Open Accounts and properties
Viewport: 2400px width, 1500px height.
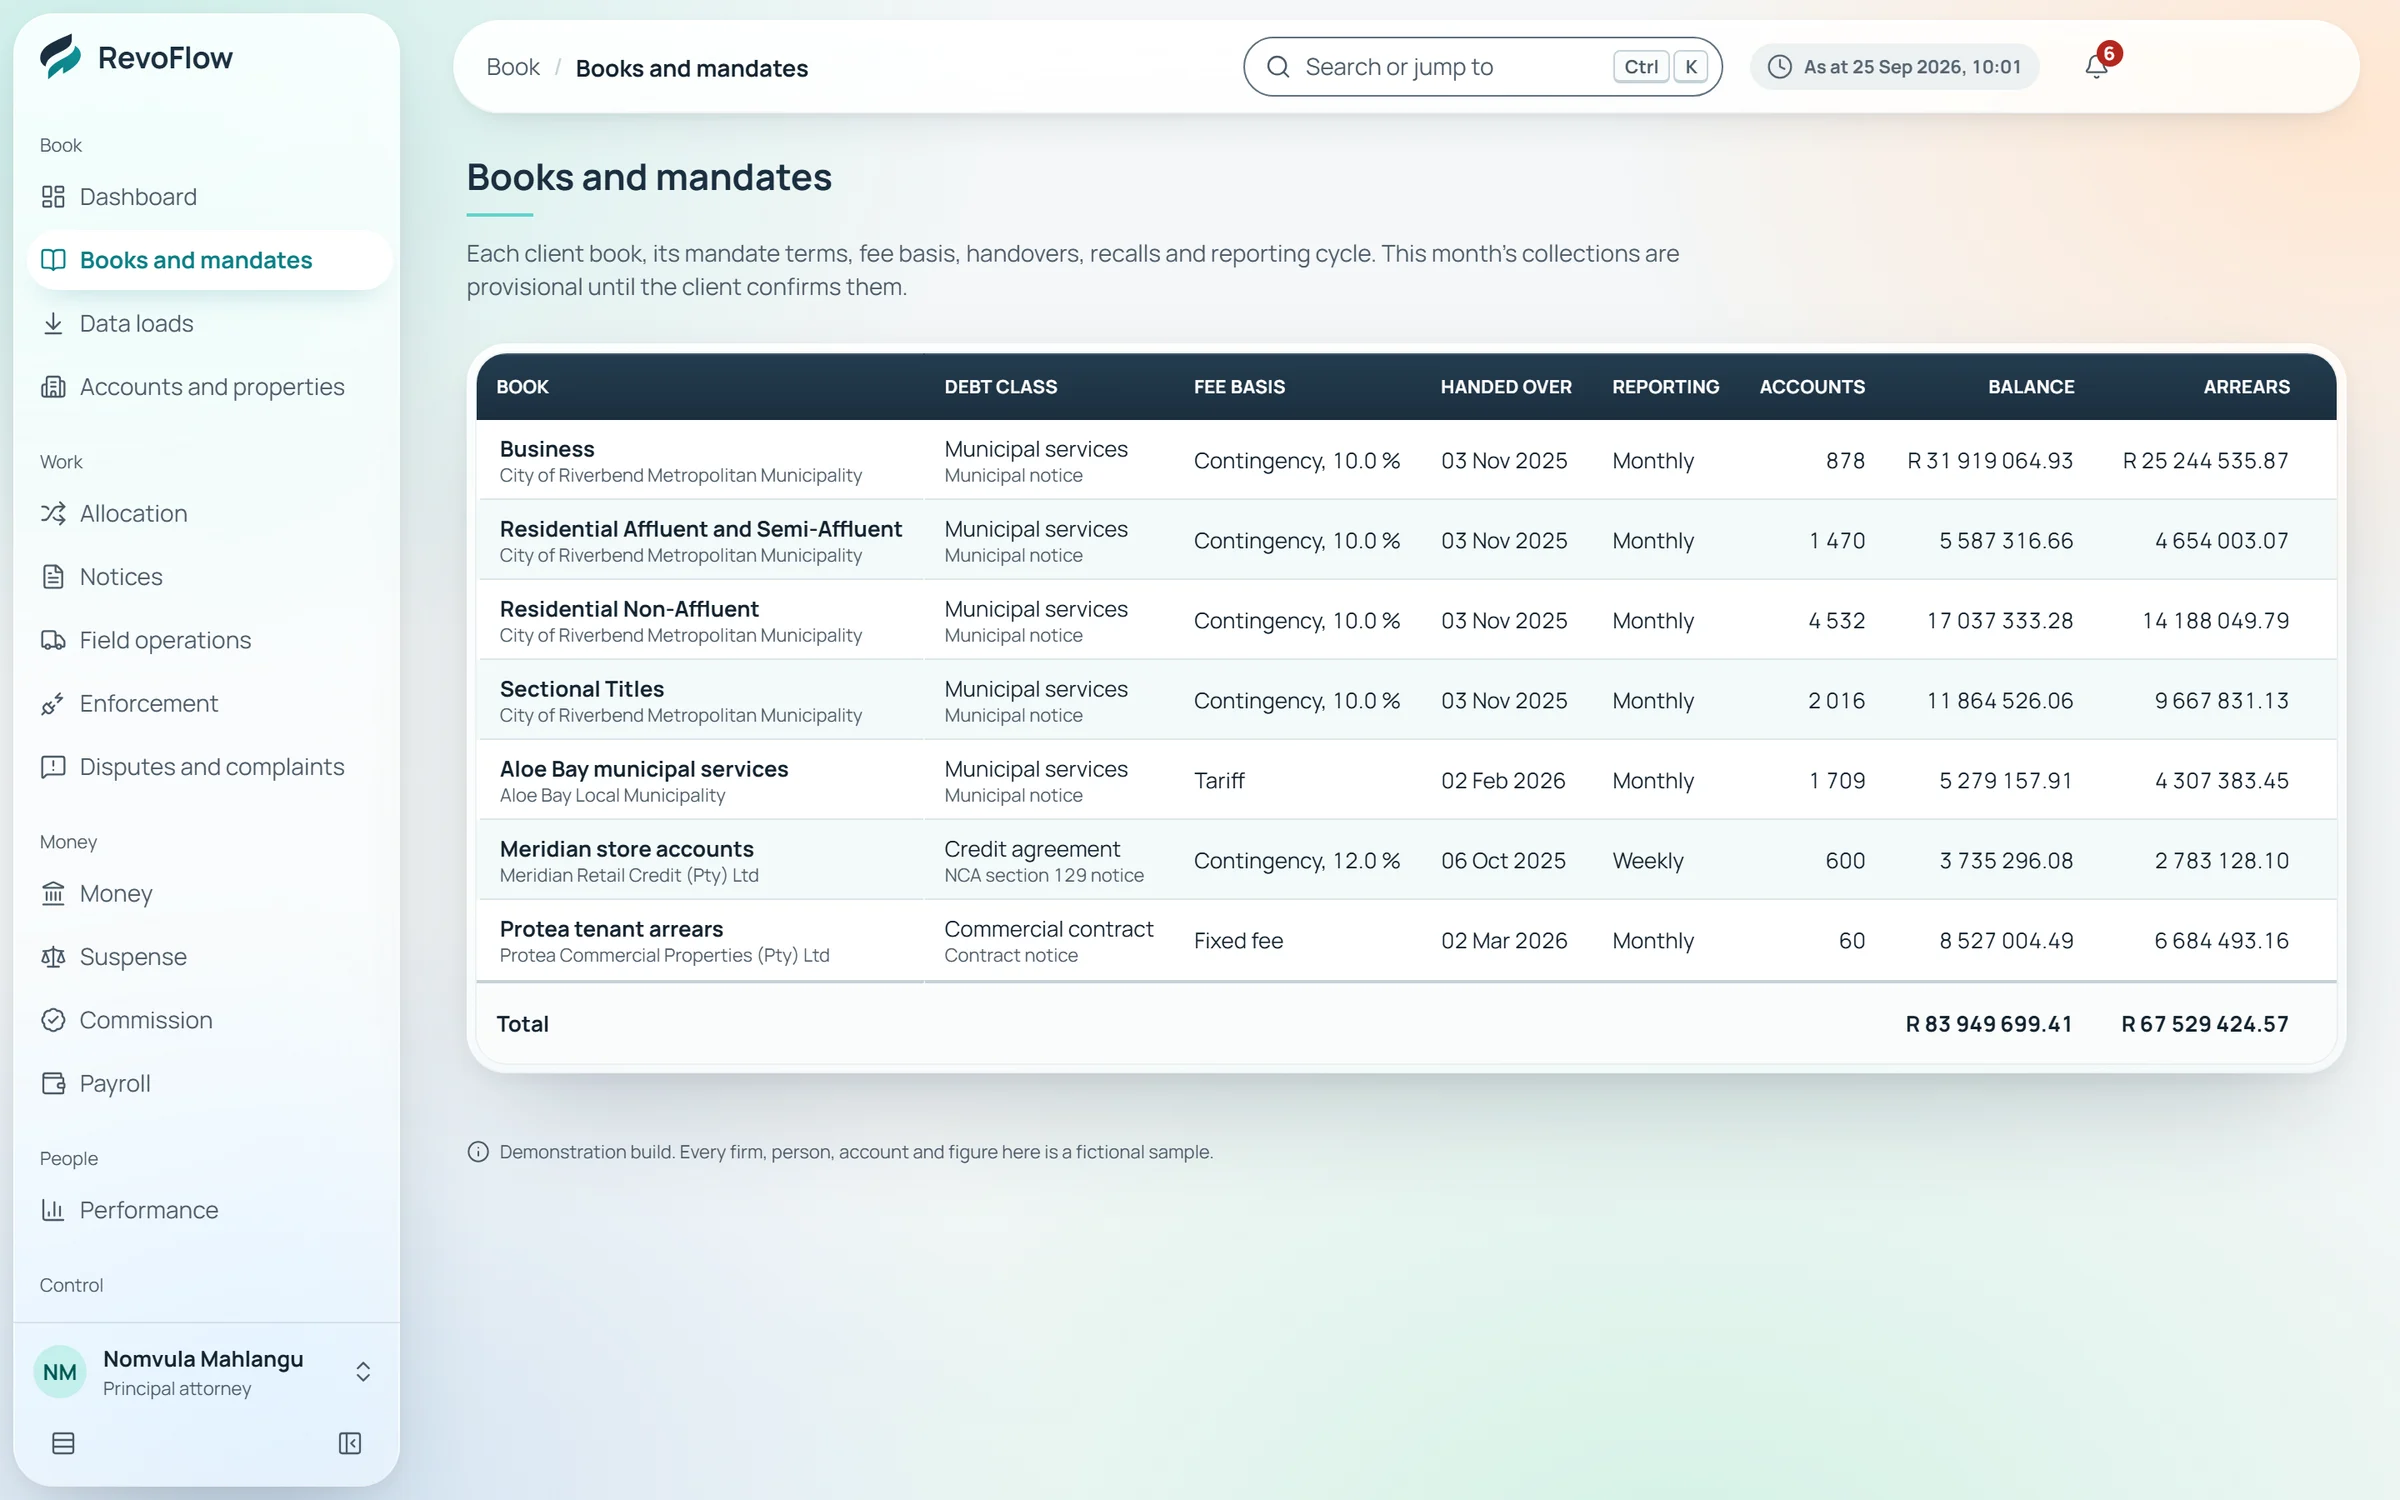click(x=209, y=387)
